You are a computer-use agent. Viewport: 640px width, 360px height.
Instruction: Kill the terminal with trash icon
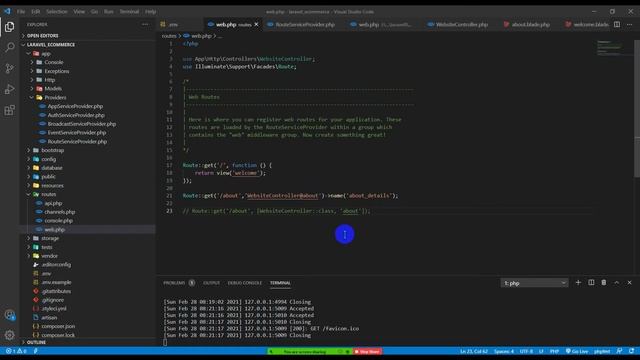tap(604, 282)
